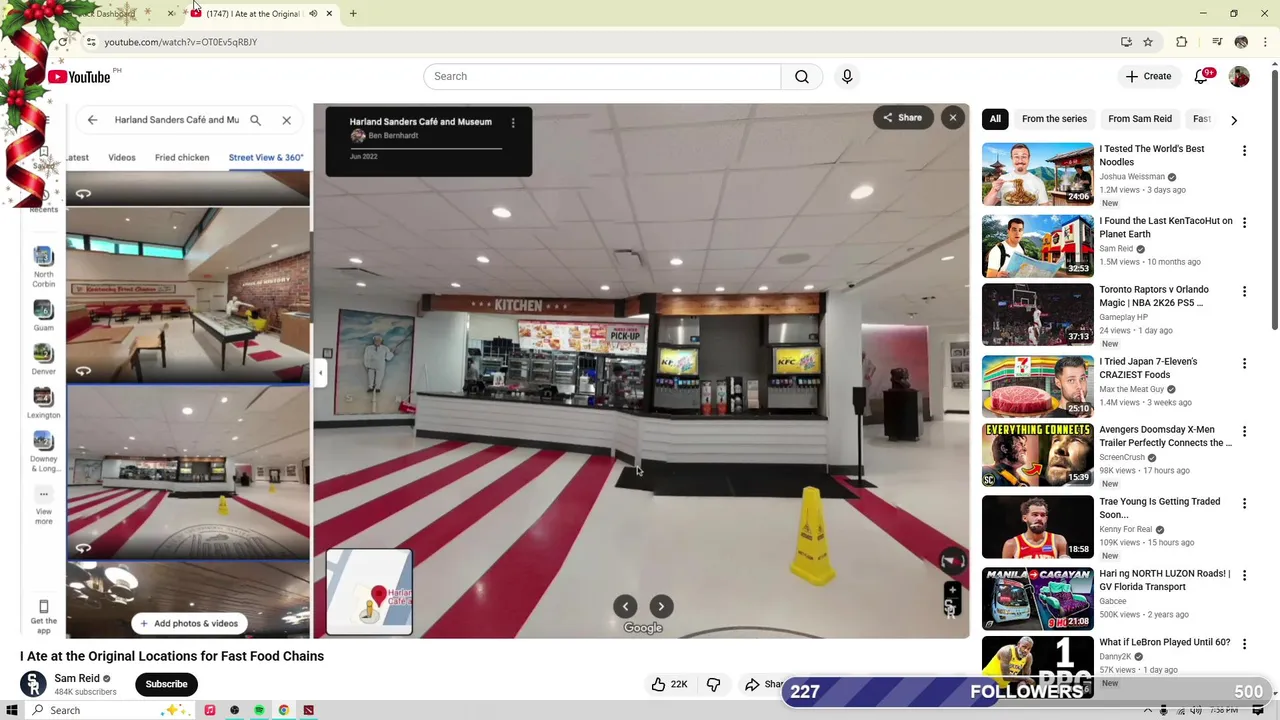1280x720 pixels.
Task: Click the Maps back arrow
Action: click(x=92, y=120)
